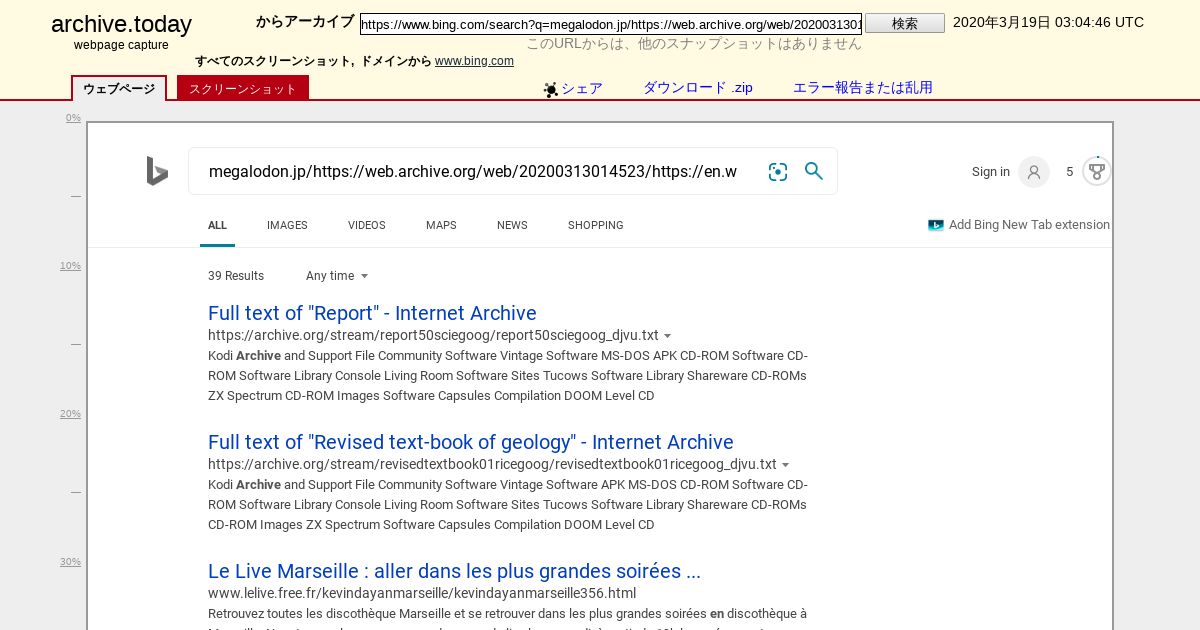Select the ウェブページ tab
This screenshot has height=630, width=1200.
tap(119, 88)
